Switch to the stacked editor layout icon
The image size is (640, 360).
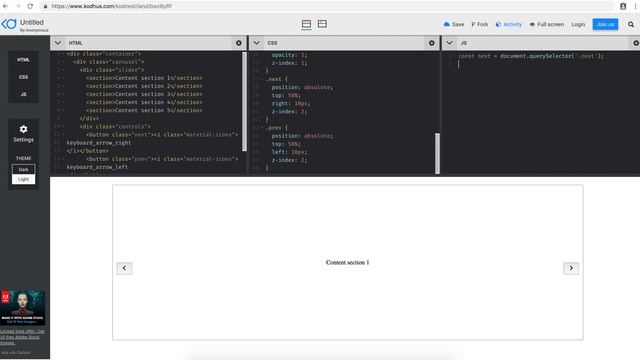pyautogui.click(x=322, y=24)
